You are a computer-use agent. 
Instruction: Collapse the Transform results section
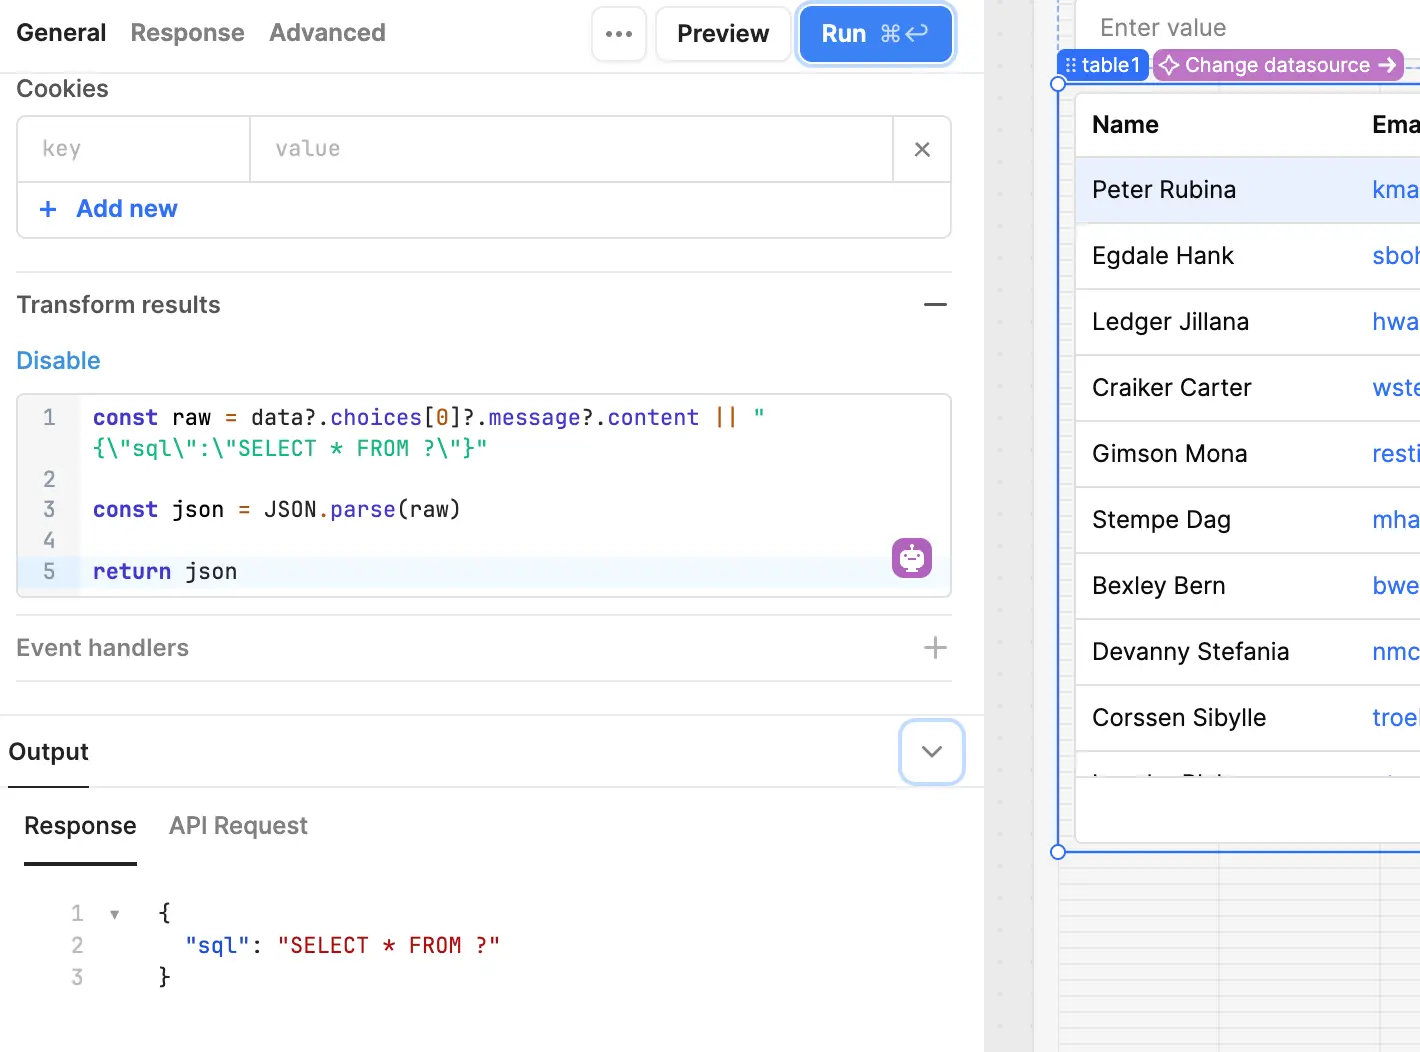click(935, 305)
